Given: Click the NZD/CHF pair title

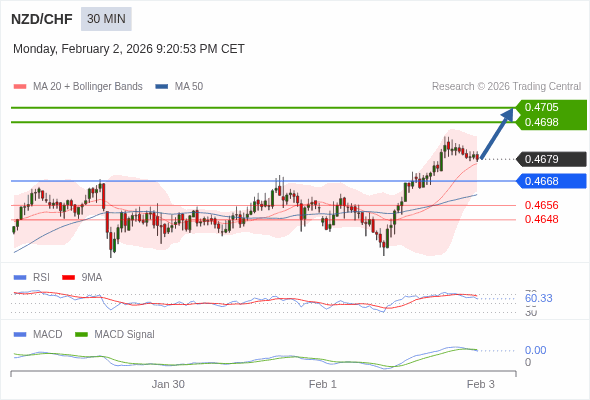Looking at the screenshot, I should pos(42,19).
